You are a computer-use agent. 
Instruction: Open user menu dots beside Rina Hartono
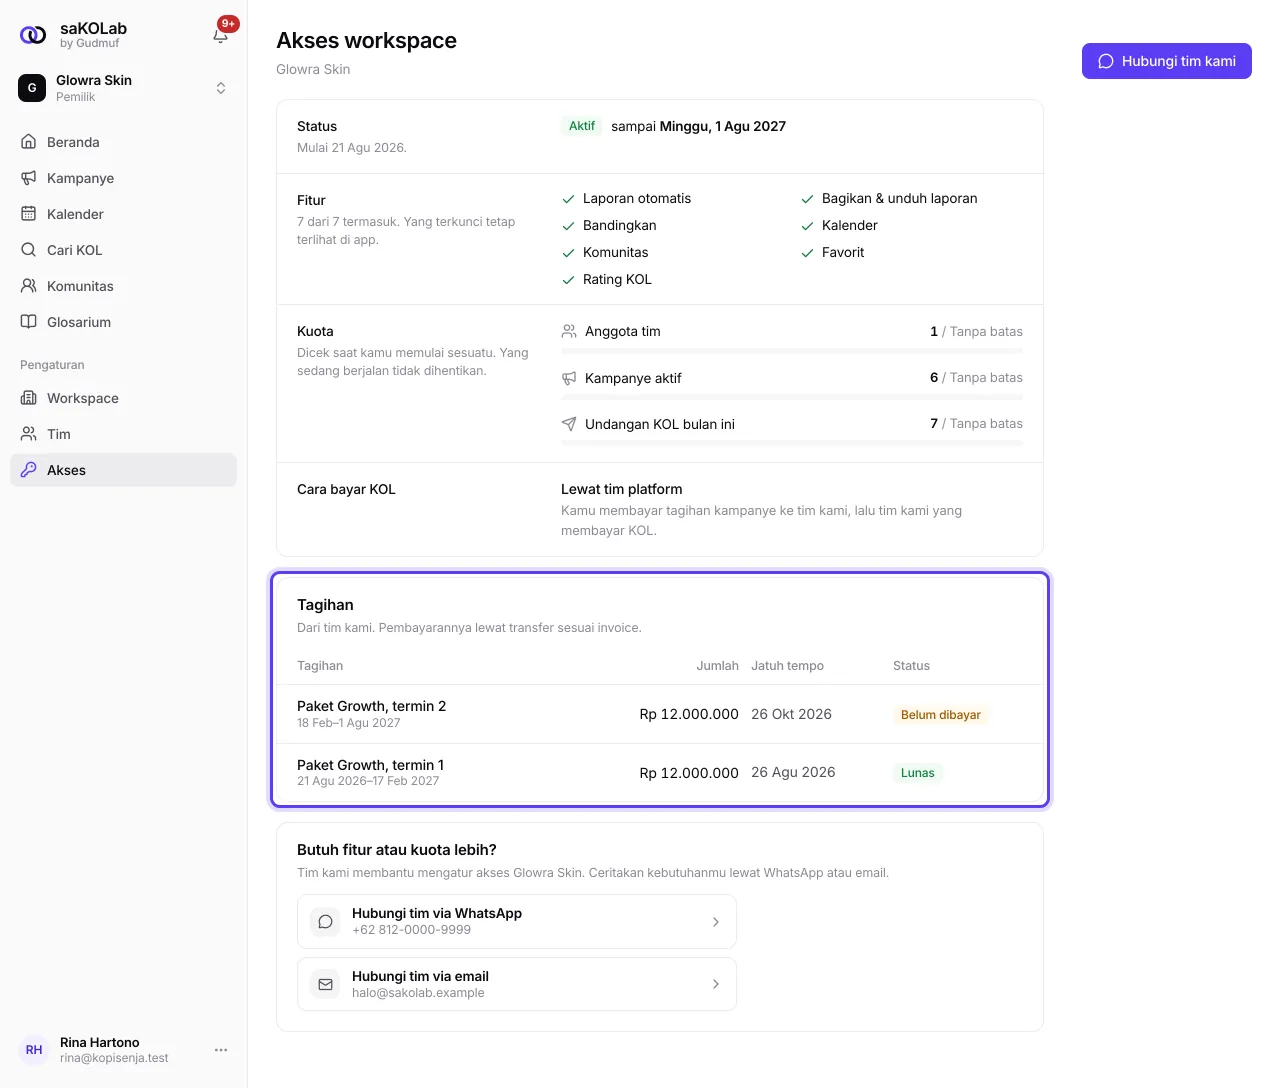click(x=221, y=1050)
